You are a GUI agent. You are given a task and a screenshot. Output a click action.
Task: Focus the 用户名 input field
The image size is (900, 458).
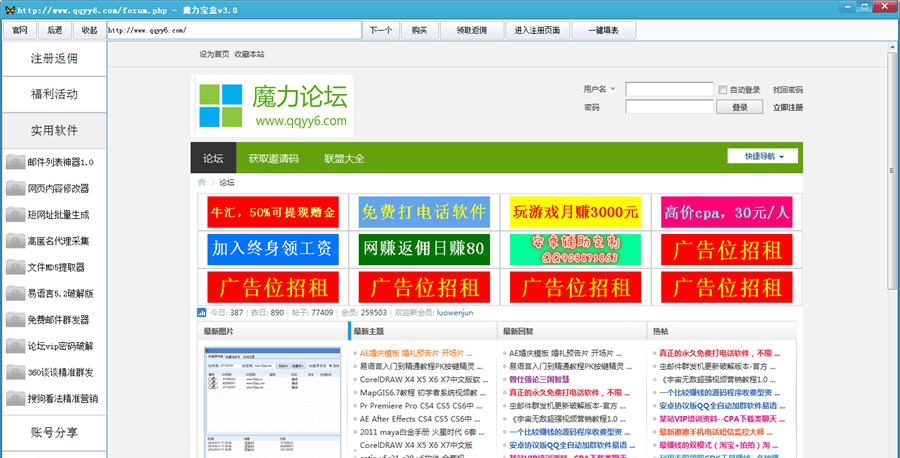click(x=669, y=90)
